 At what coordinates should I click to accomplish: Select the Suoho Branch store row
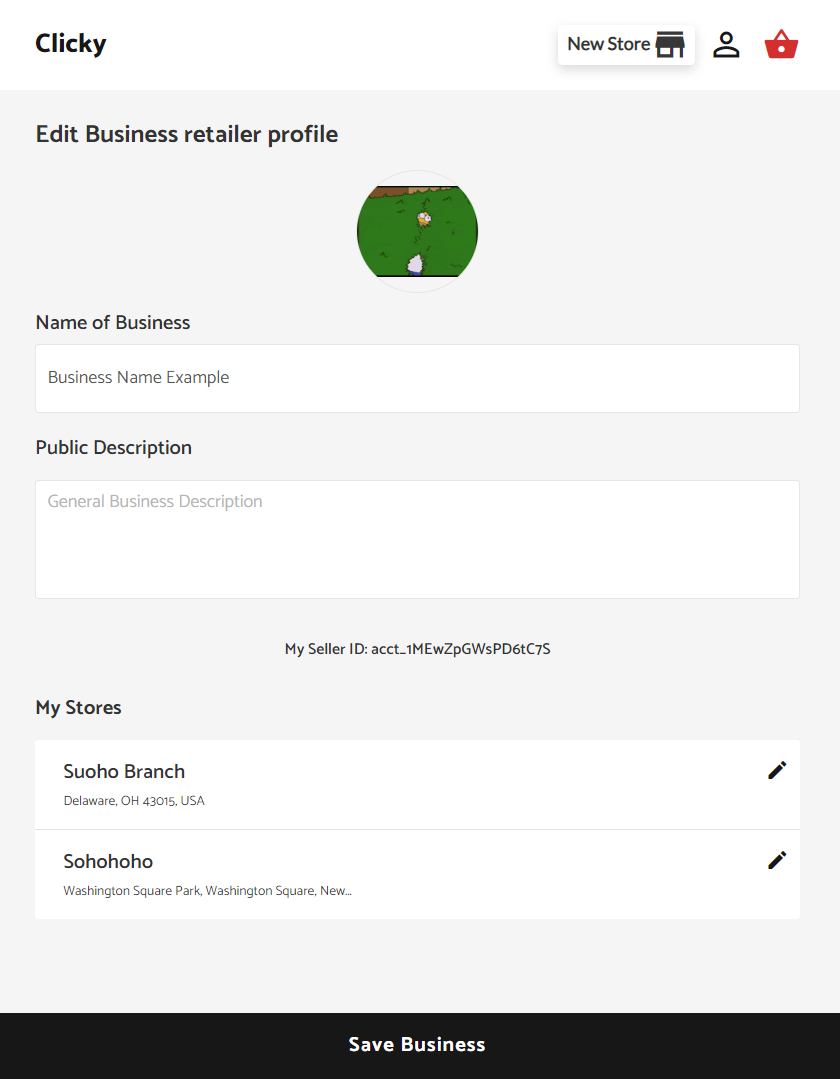click(x=418, y=784)
